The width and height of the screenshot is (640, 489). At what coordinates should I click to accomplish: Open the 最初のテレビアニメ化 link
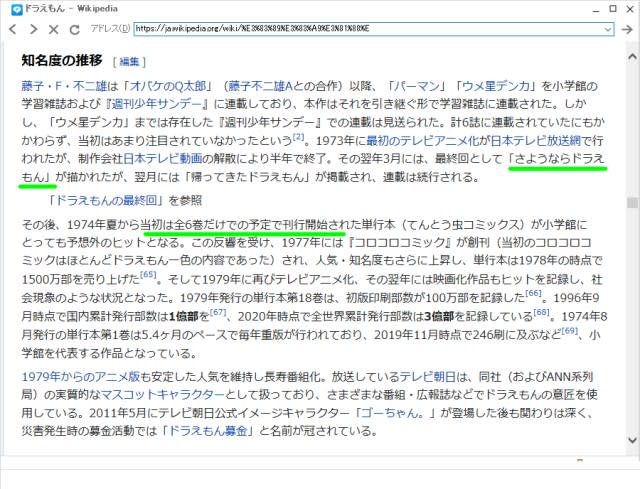422,141
